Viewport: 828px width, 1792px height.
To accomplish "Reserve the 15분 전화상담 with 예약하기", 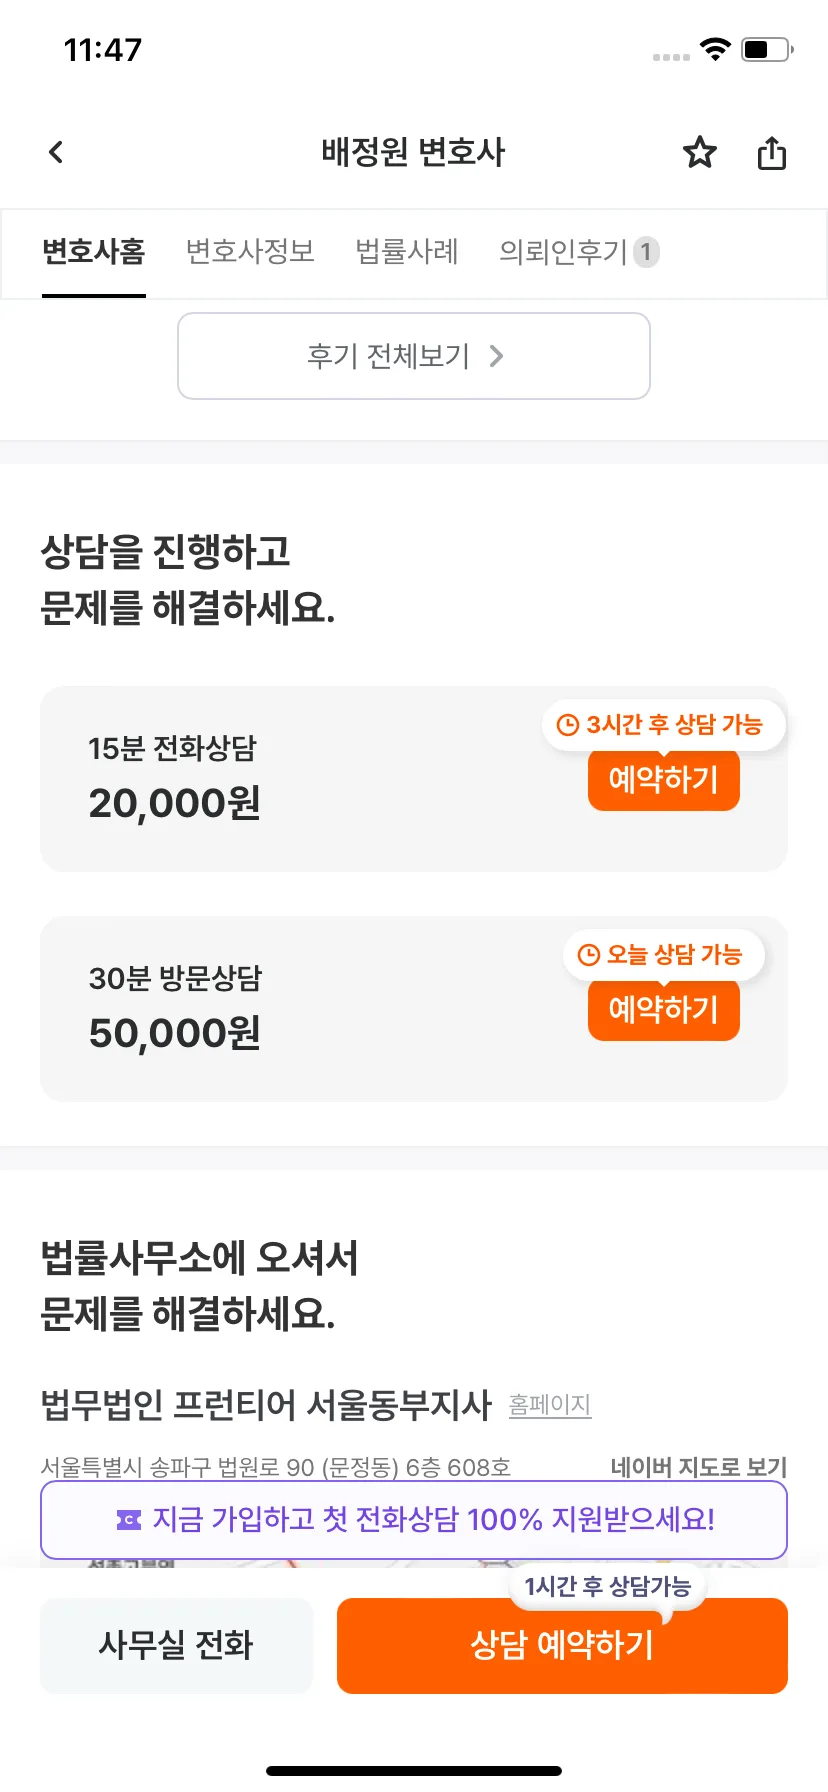I will (664, 780).
